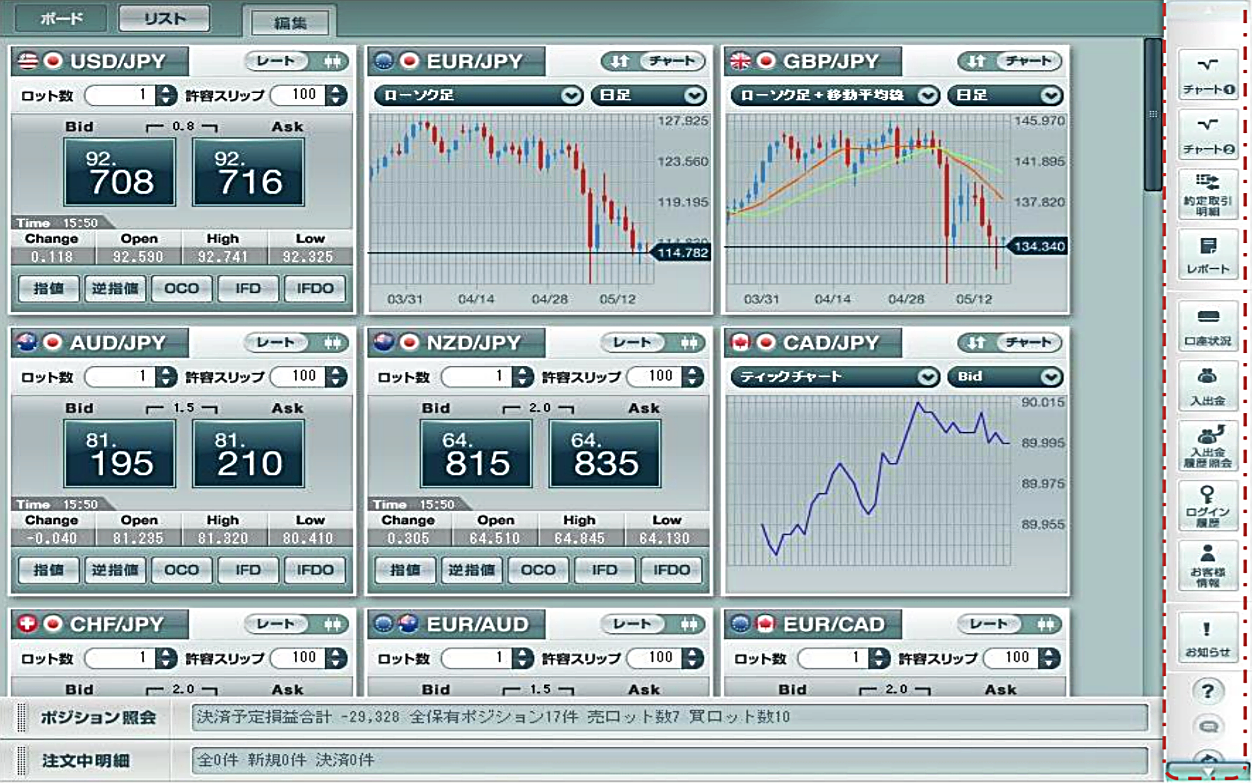Click the speech bubble chat icon

pyautogui.click(x=1207, y=726)
